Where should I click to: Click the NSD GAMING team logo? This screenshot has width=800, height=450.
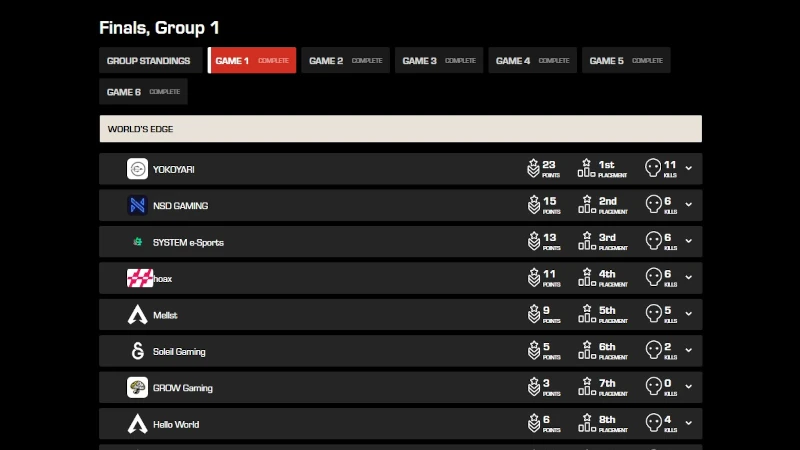(x=137, y=205)
